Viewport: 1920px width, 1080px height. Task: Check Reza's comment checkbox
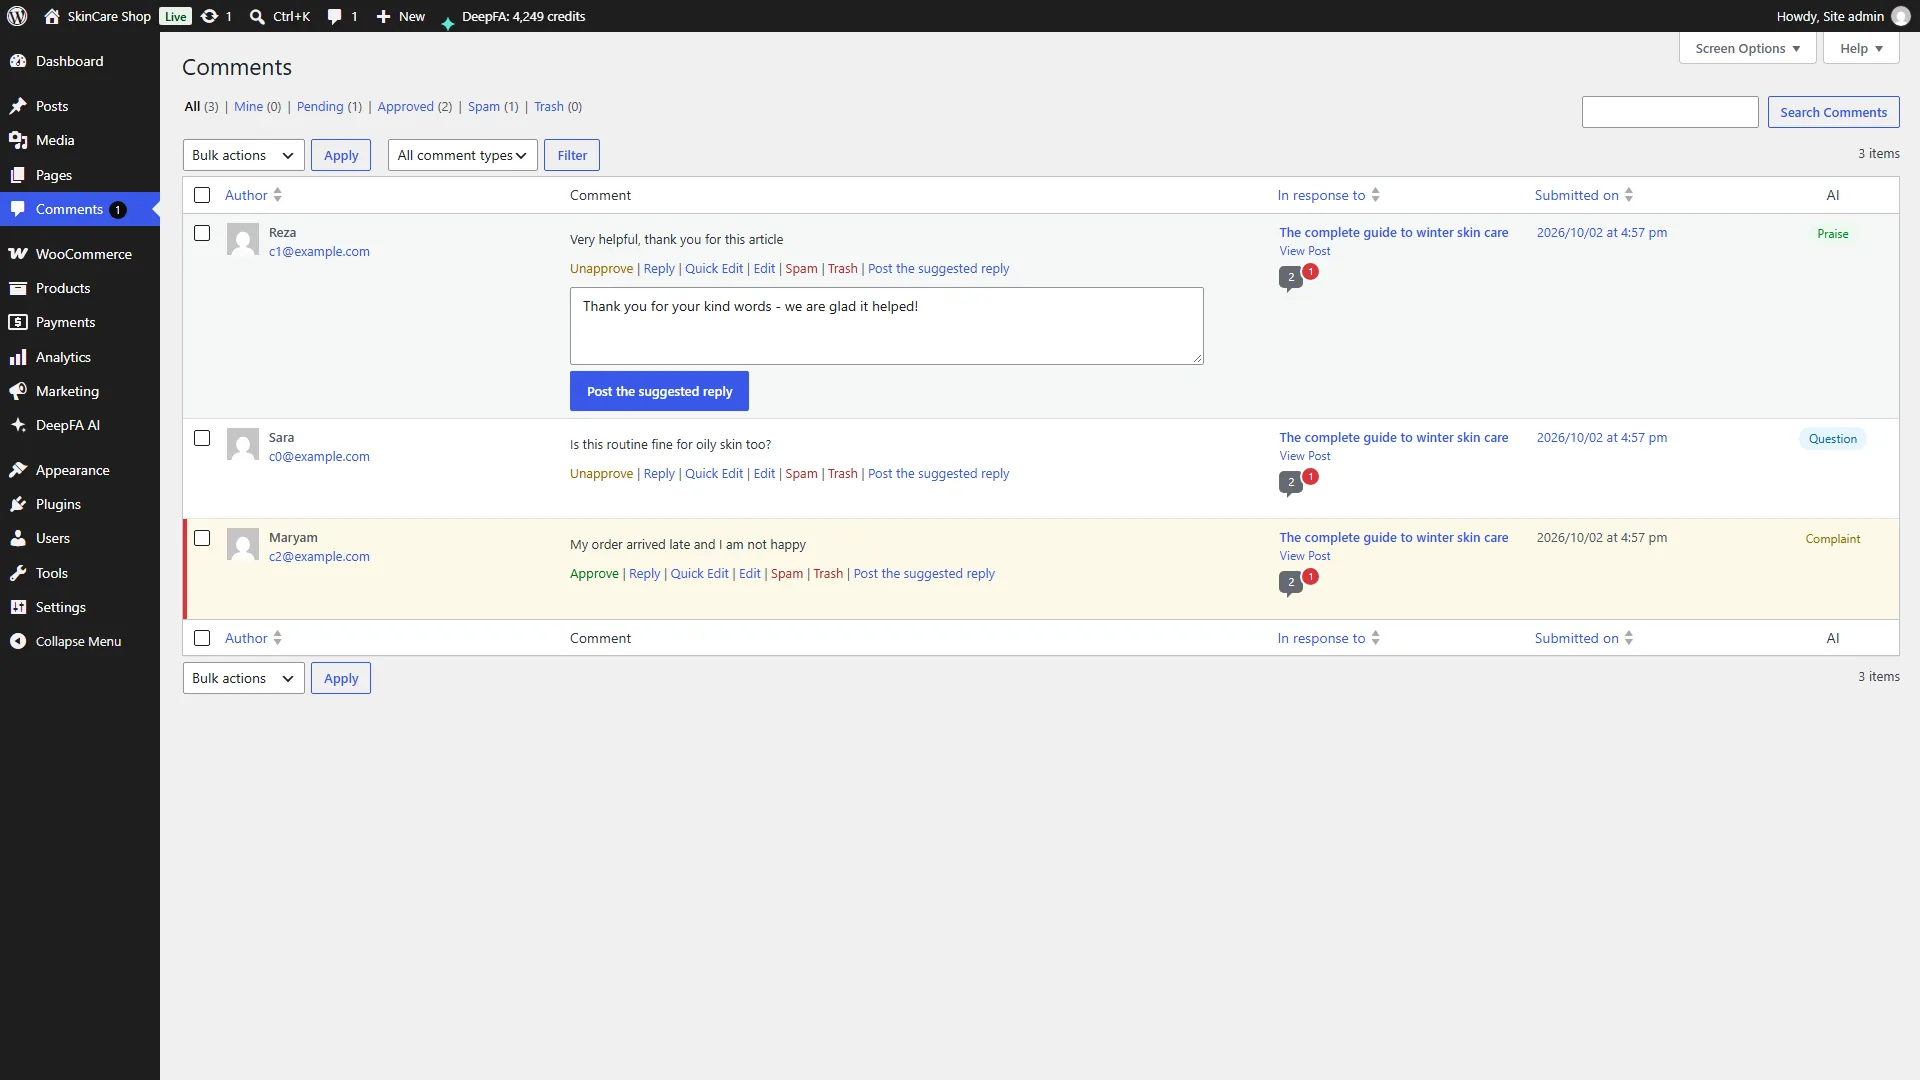(x=202, y=233)
